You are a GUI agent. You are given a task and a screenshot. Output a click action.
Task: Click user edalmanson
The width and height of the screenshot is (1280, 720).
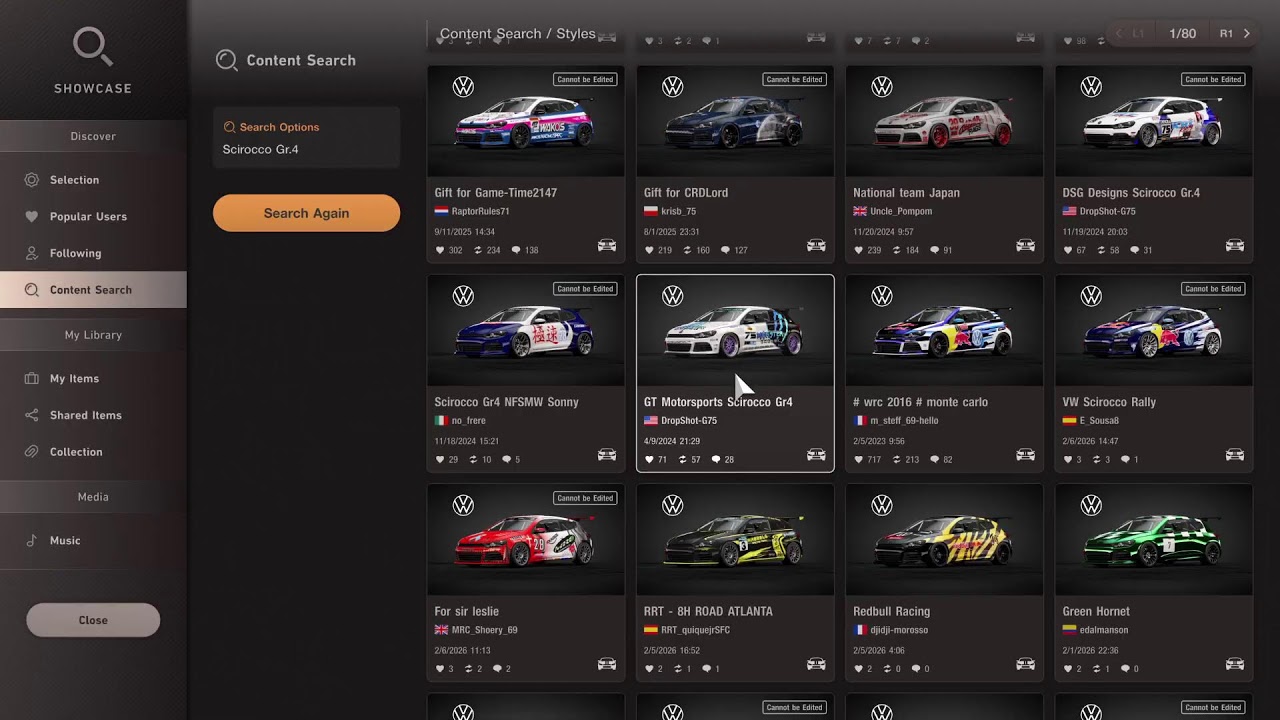tap(1104, 630)
